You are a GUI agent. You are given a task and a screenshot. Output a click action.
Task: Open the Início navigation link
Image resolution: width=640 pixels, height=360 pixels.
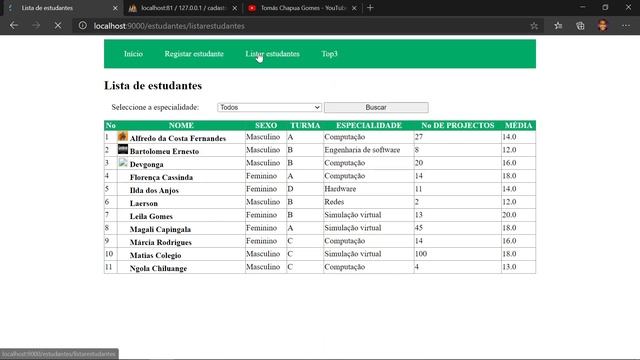click(x=133, y=54)
